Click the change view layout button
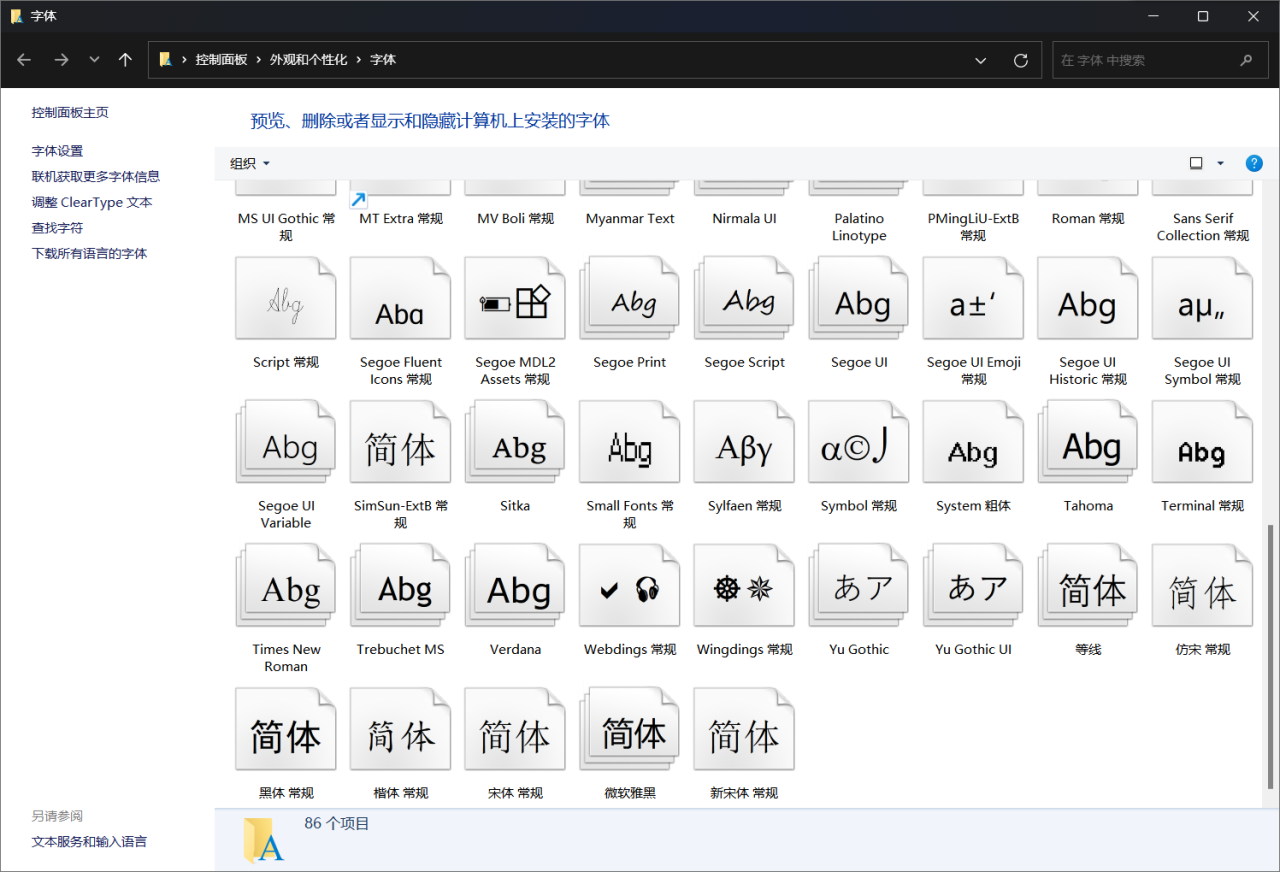The width and height of the screenshot is (1280, 872). (1196, 163)
